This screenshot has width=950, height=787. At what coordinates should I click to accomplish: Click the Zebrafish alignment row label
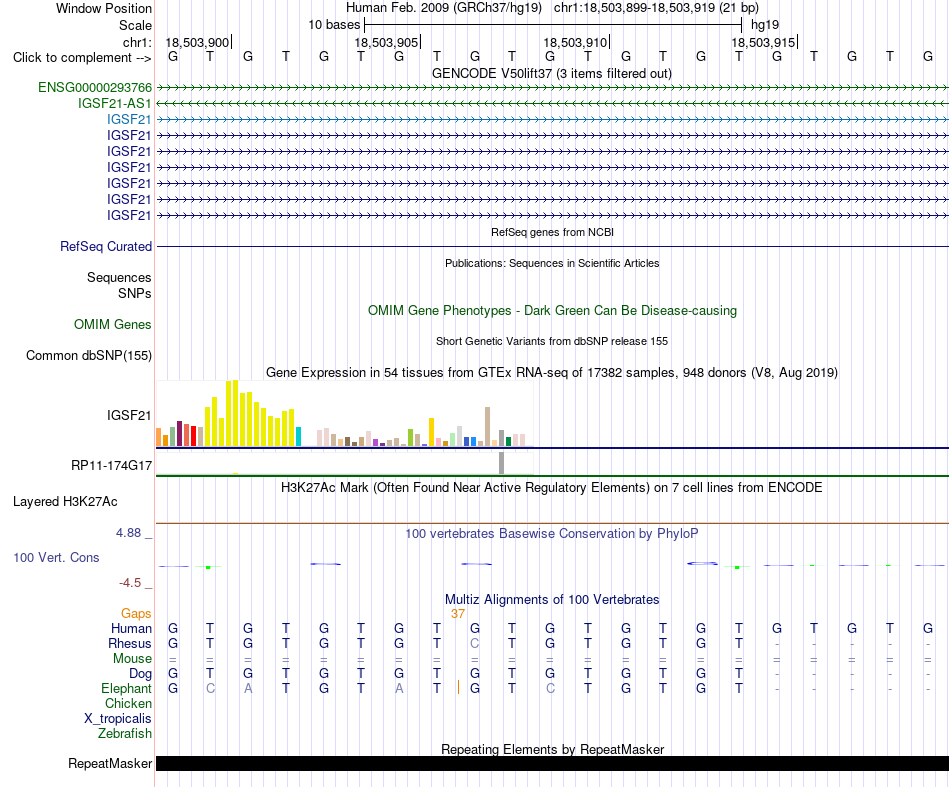pyautogui.click(x=125, y=734)
